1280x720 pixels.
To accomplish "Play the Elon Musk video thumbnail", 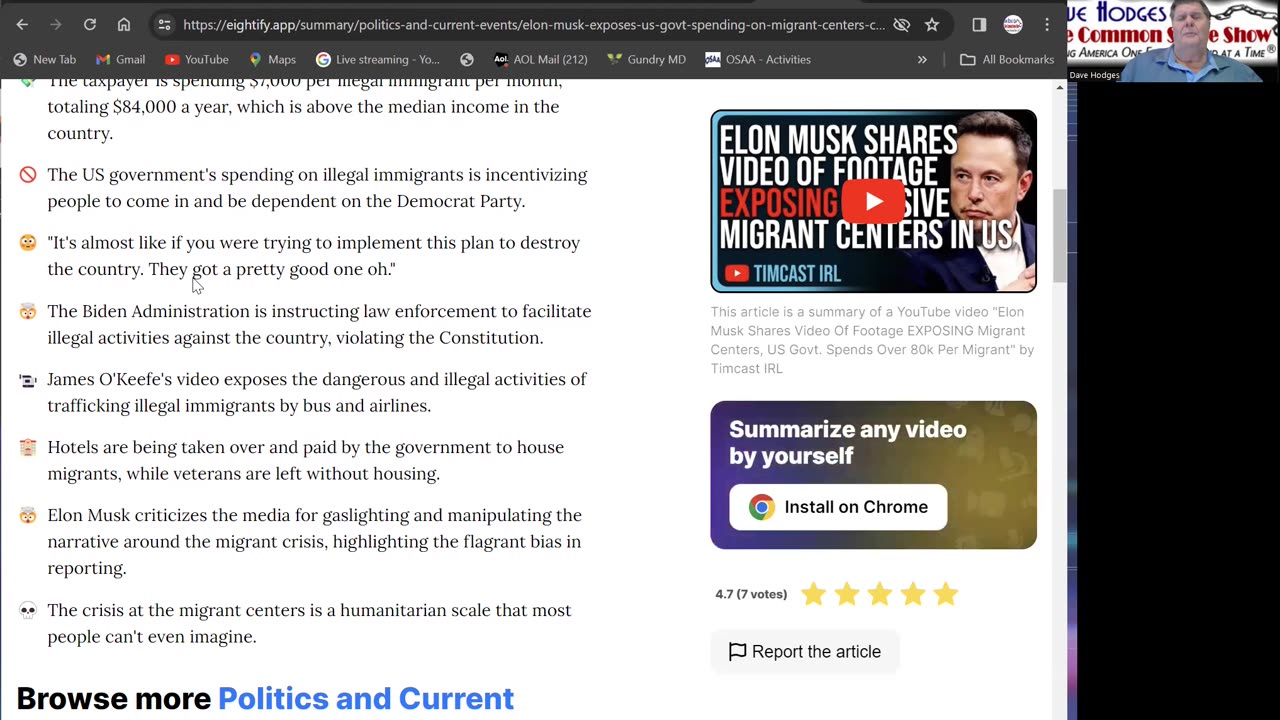I will [873, 201].
